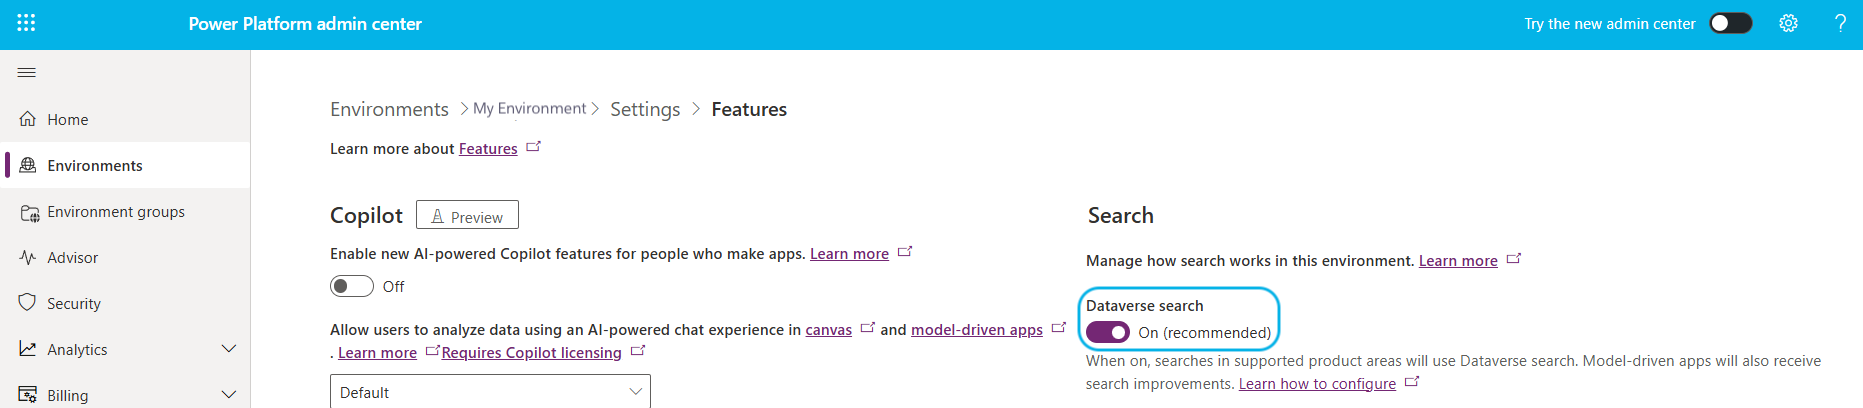Click the Analytics chart icon
Screen dimensions: 1863x408
tap(28, 349)
